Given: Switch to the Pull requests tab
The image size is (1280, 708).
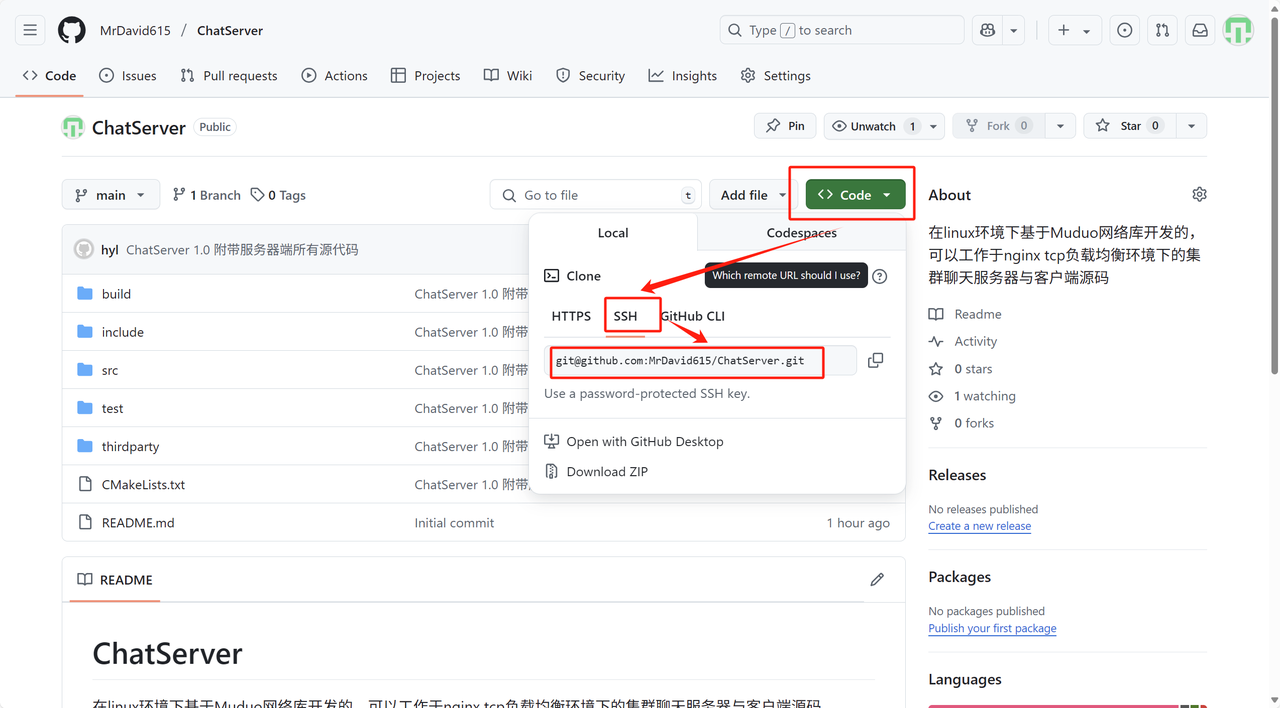Looking at the screenshot, I should (229, 75).
